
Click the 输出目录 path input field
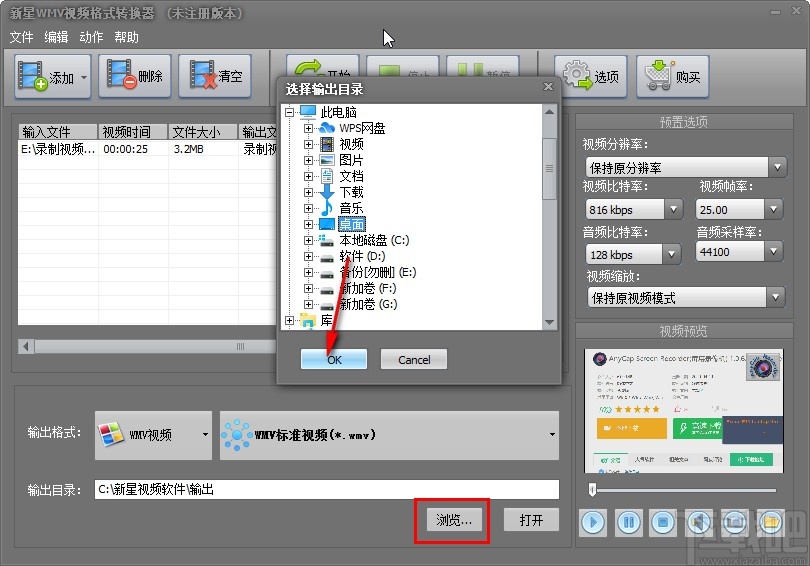coord(326,489)
